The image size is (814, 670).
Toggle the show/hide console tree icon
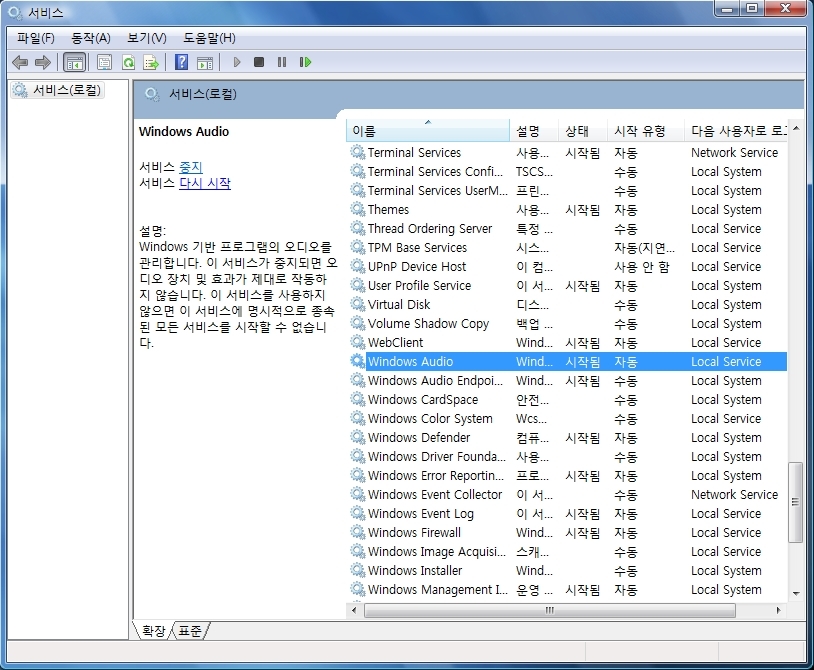pyautogui.click(x=74, y=63)
